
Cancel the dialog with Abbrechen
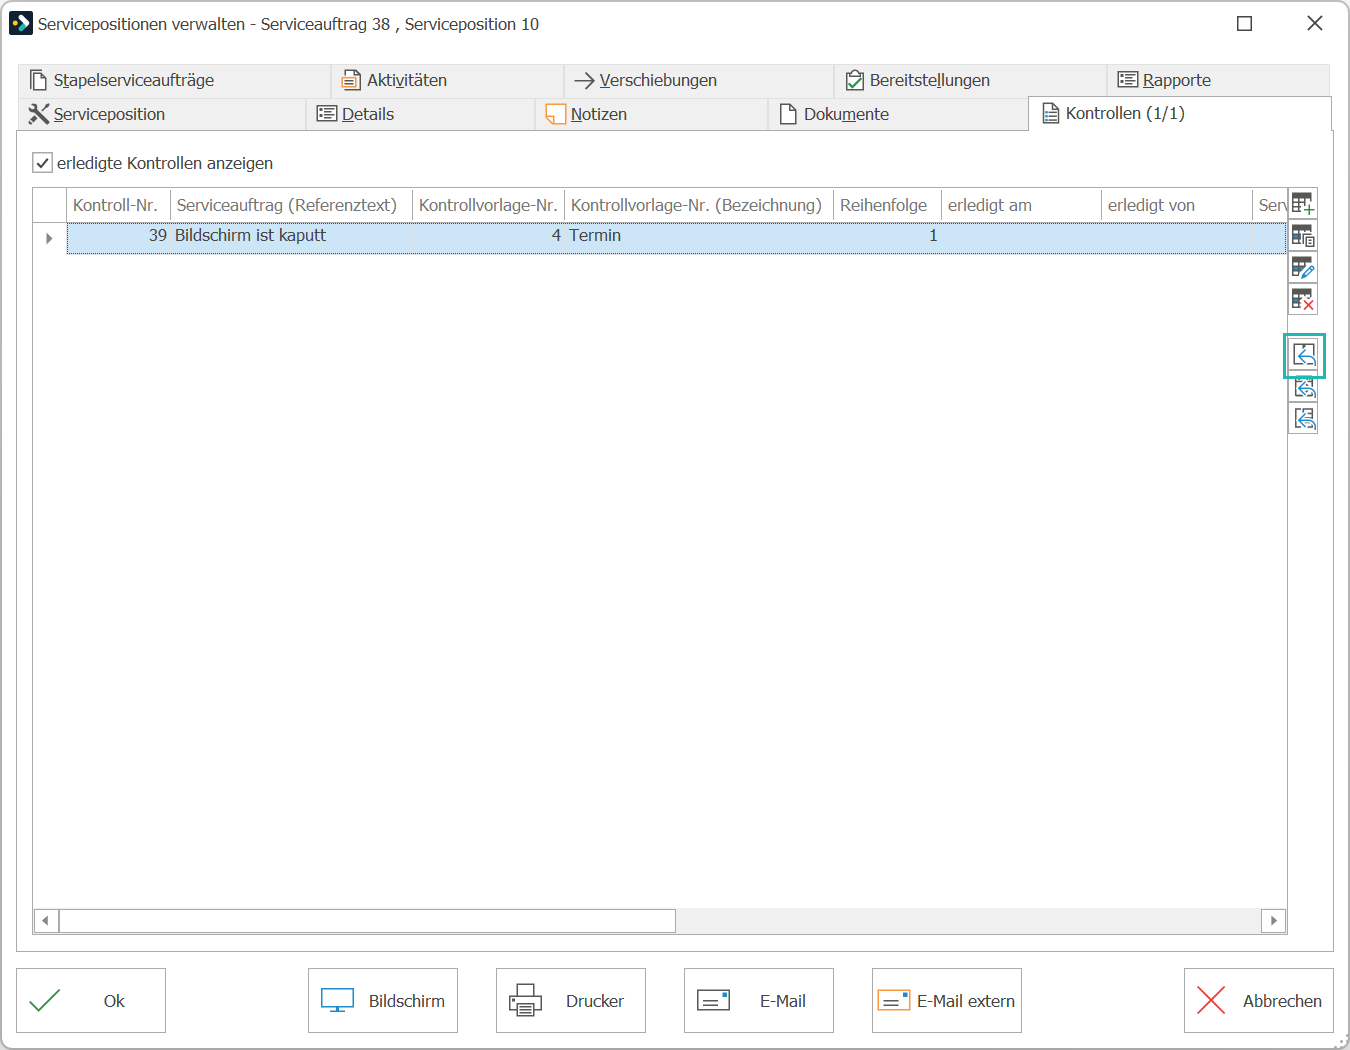pyautogui.click(x=1259, y=1000)
